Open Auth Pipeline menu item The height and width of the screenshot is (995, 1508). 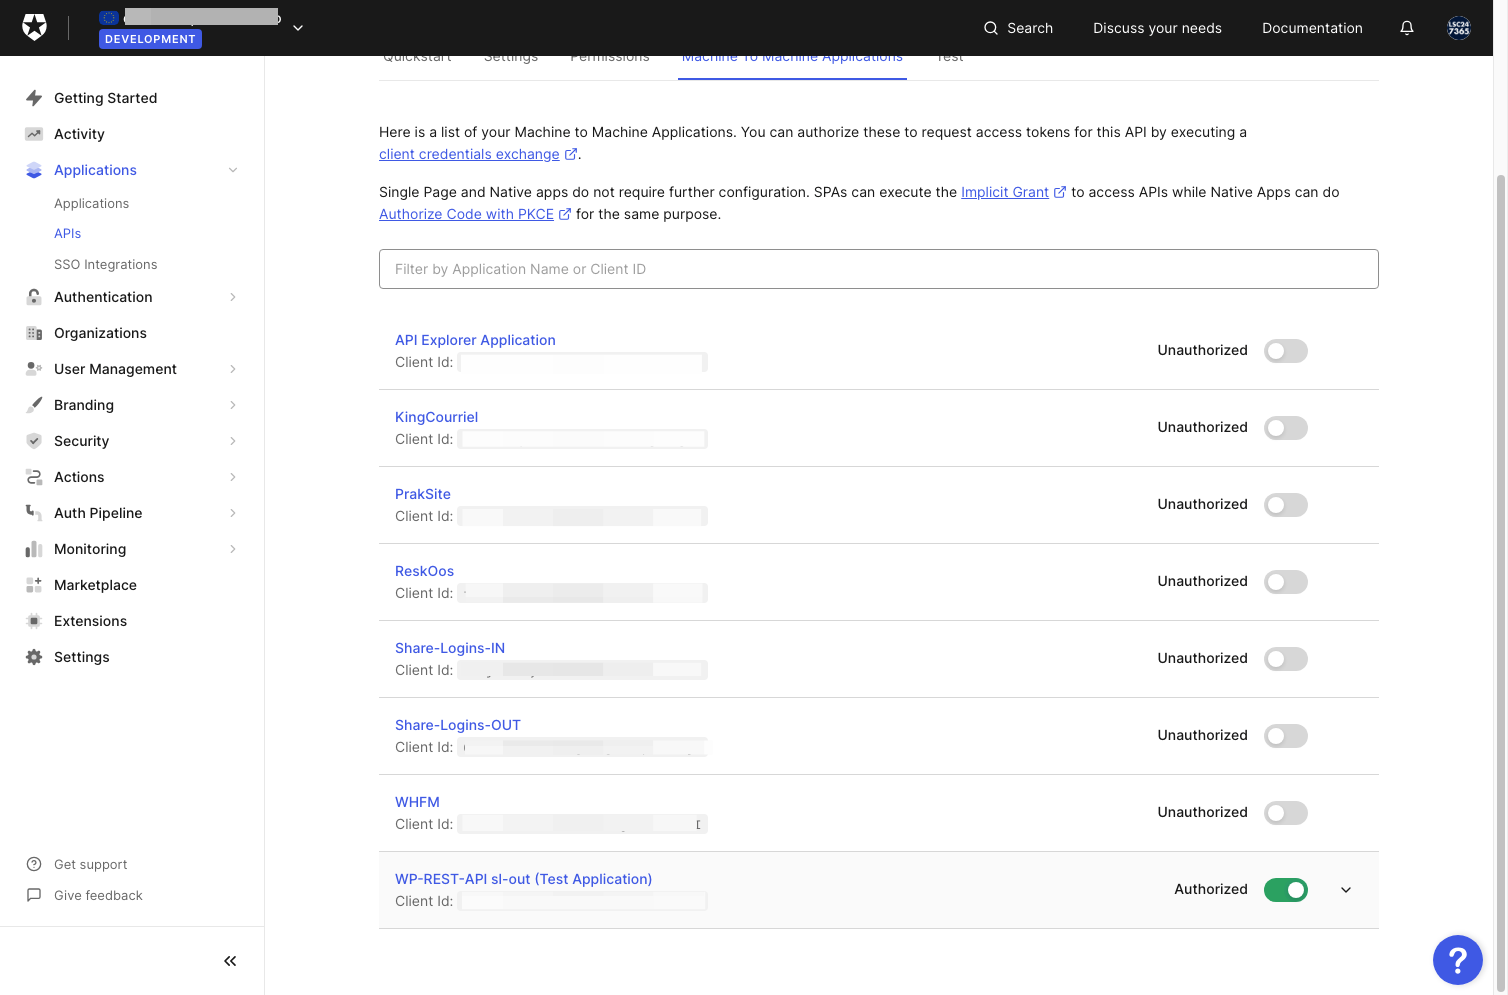[x=98, y=513]
